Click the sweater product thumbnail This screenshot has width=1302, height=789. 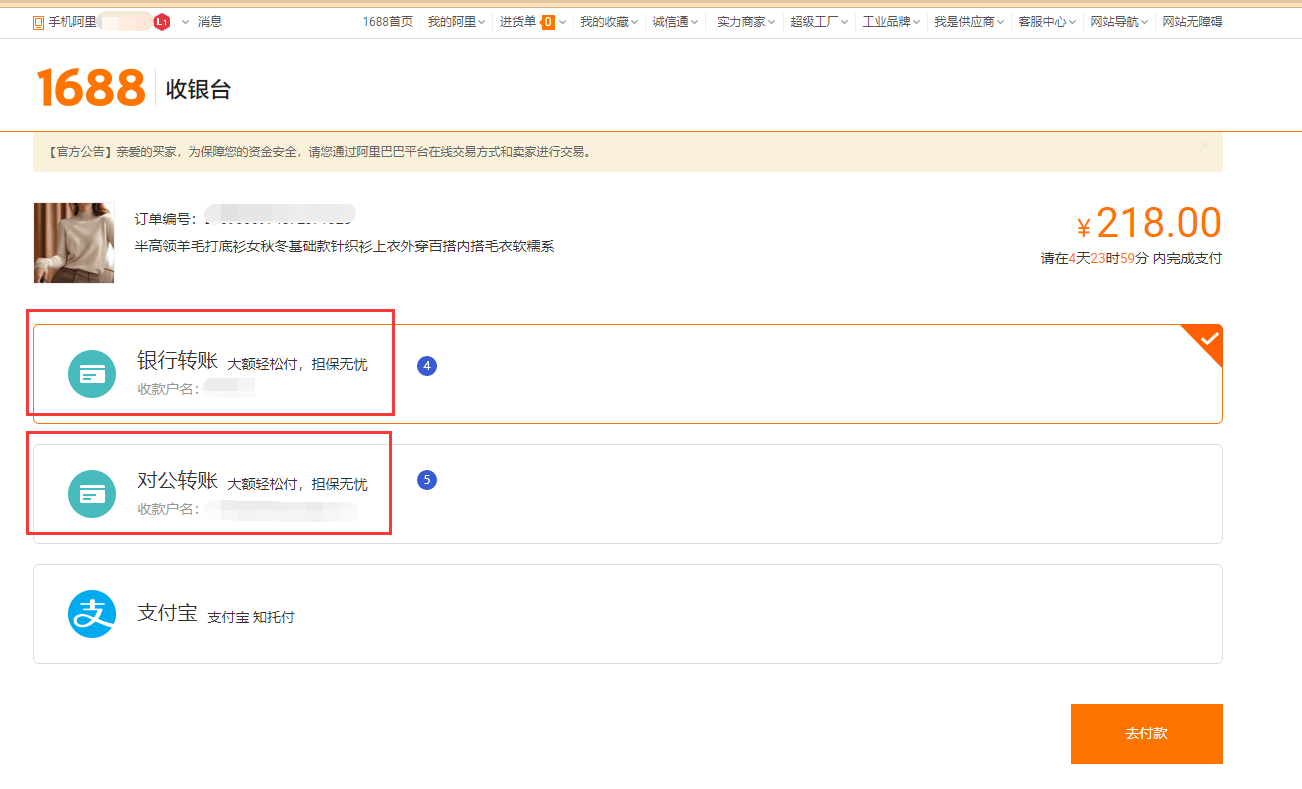74,243
